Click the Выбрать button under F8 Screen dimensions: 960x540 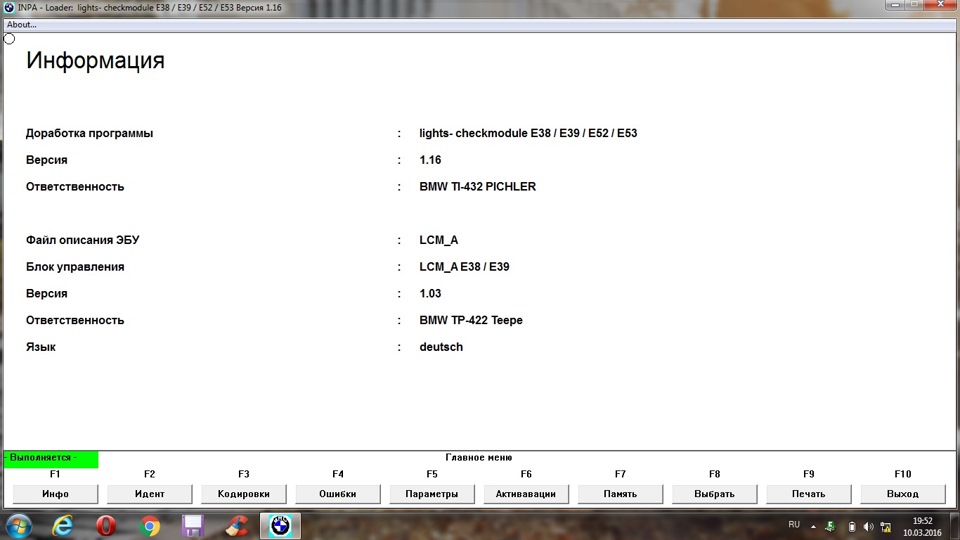coord(714,494)
